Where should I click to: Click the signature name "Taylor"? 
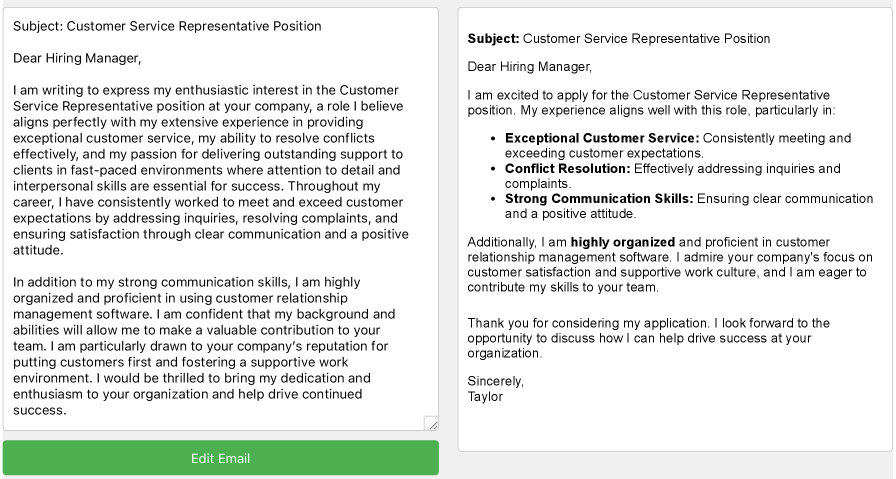[485, 395]
